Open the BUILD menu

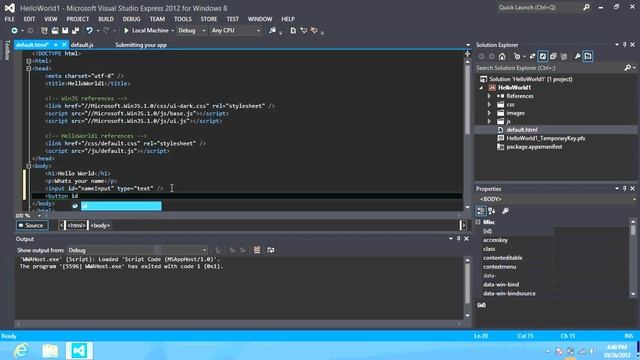click(x=106, y=19)
